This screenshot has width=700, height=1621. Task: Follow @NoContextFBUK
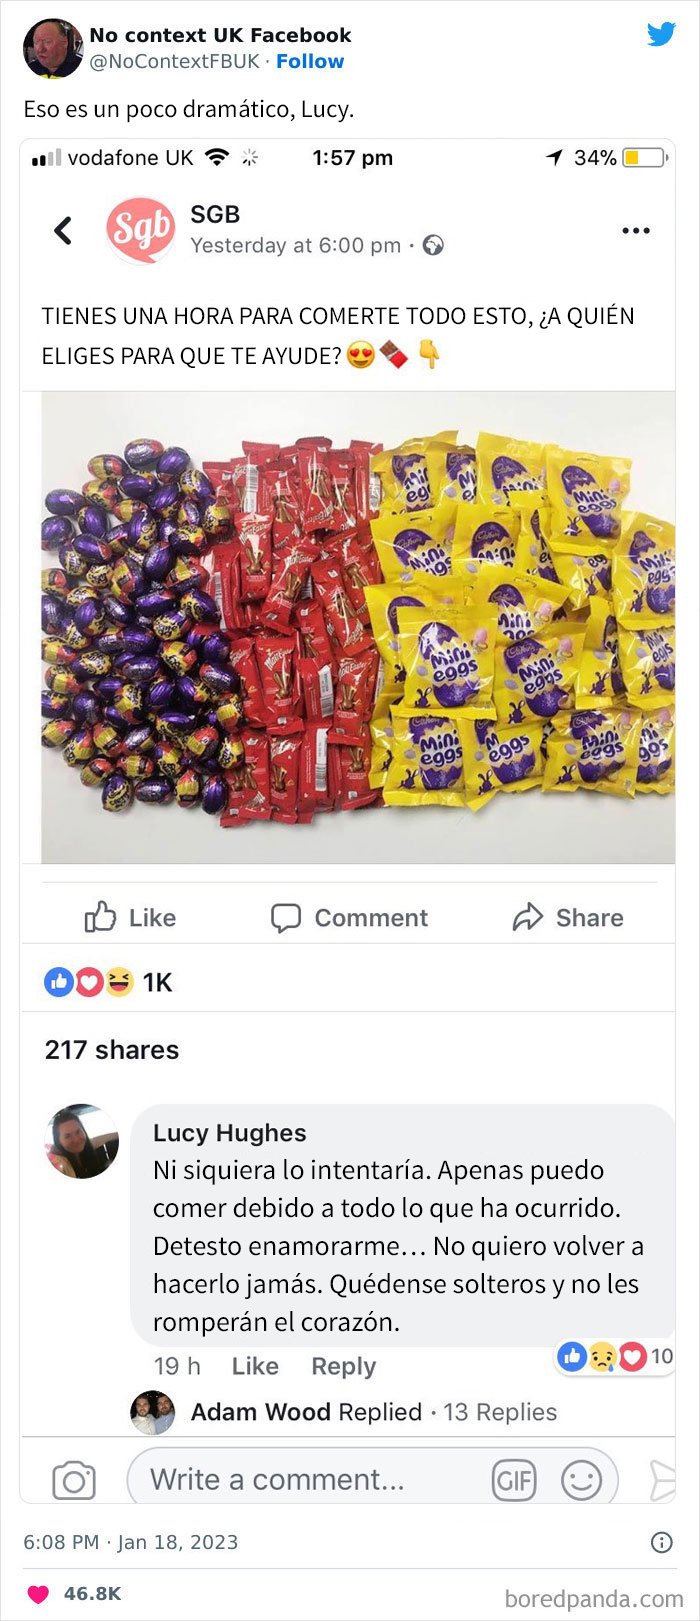(x=310, y=61)
